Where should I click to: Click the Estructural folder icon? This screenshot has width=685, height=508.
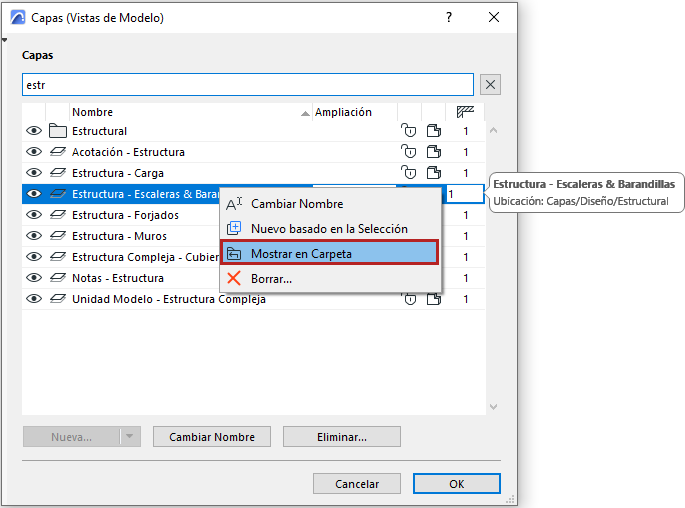click(58, 131)
